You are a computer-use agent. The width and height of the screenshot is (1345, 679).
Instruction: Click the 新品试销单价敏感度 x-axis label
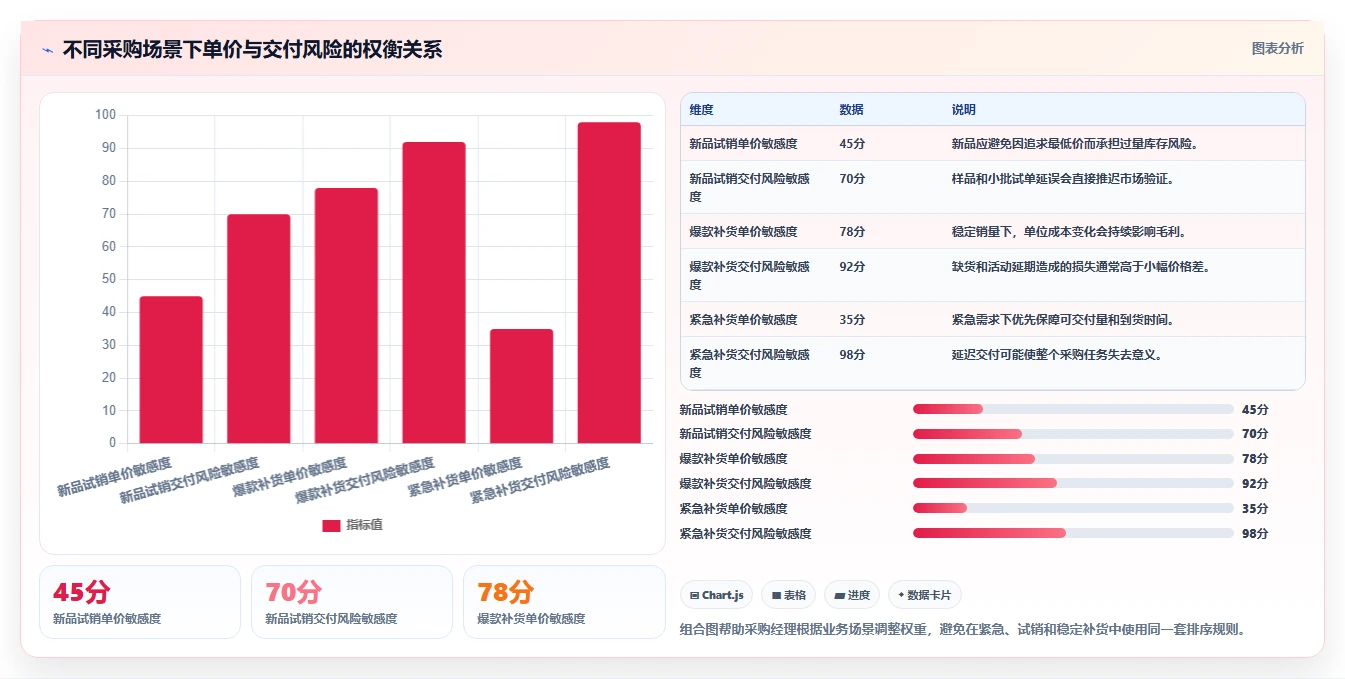point(114,478)
